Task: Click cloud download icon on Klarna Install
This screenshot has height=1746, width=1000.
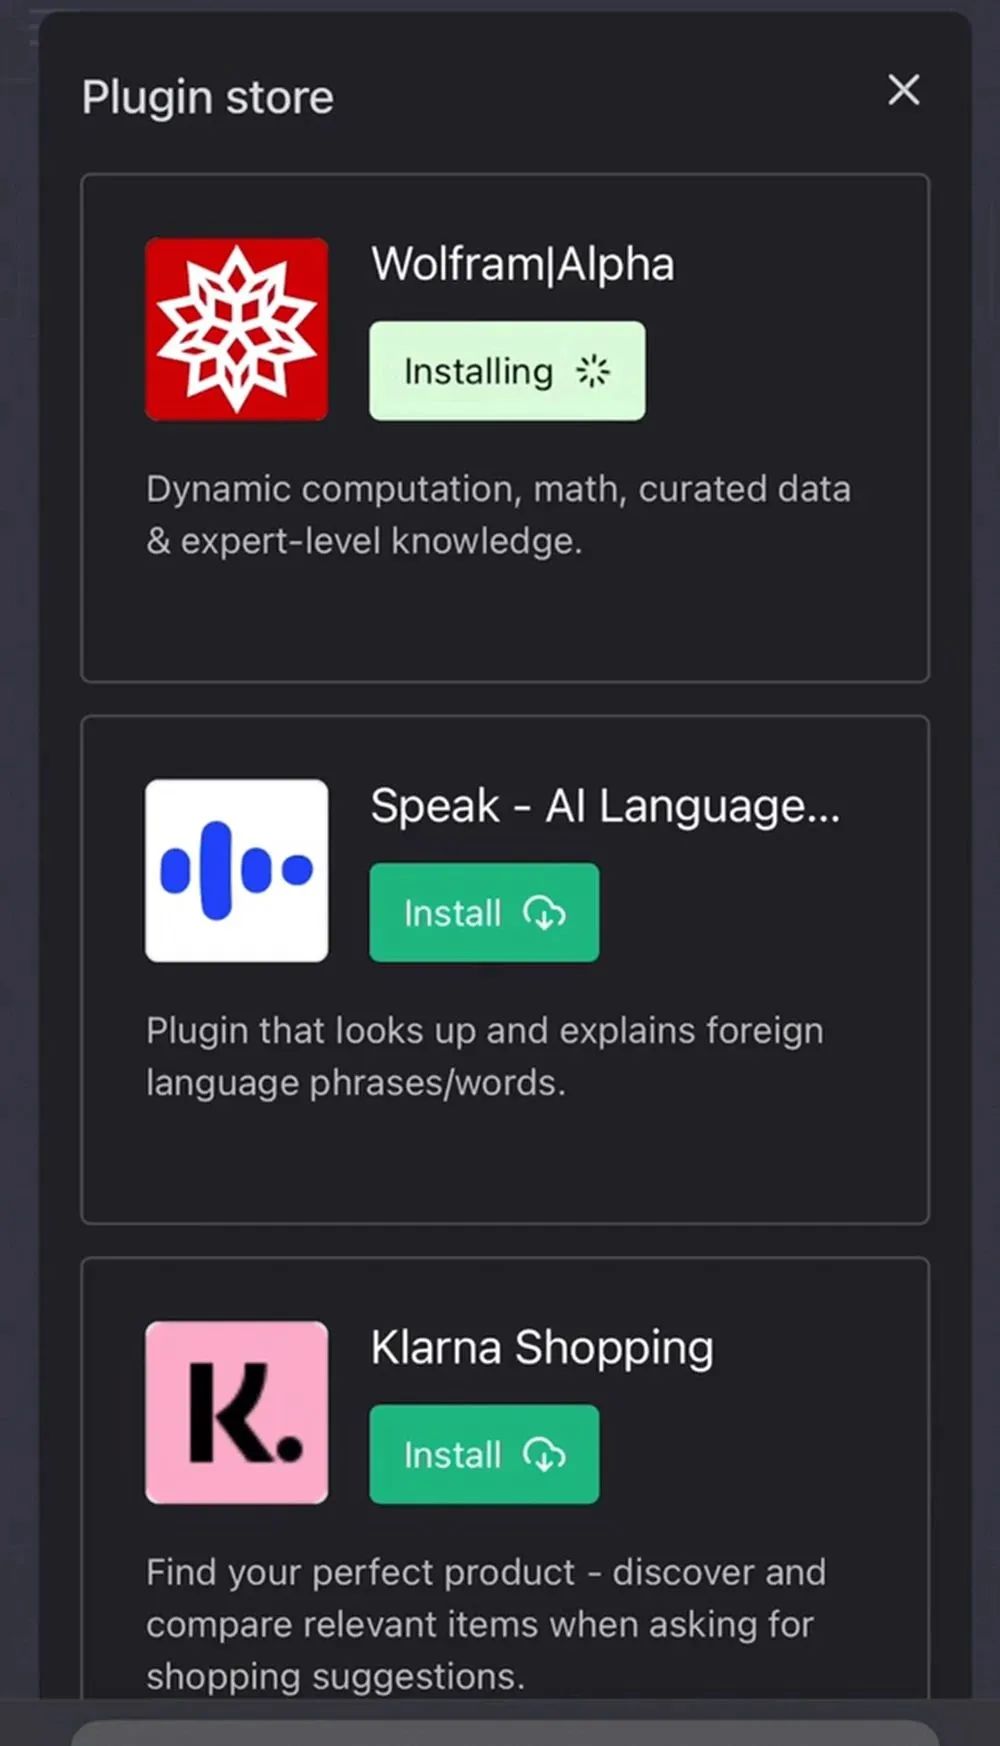Action: [544, 1455]
